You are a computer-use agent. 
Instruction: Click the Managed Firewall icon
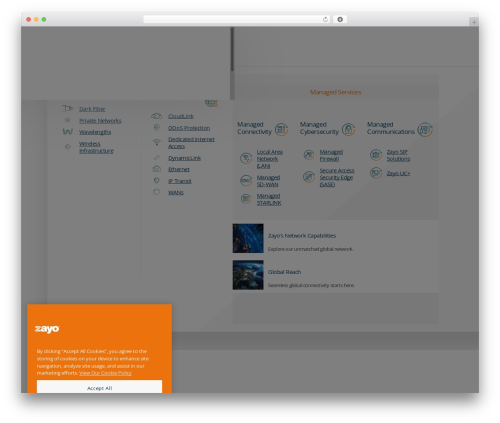pyautogui.click(x=309, y=155)
